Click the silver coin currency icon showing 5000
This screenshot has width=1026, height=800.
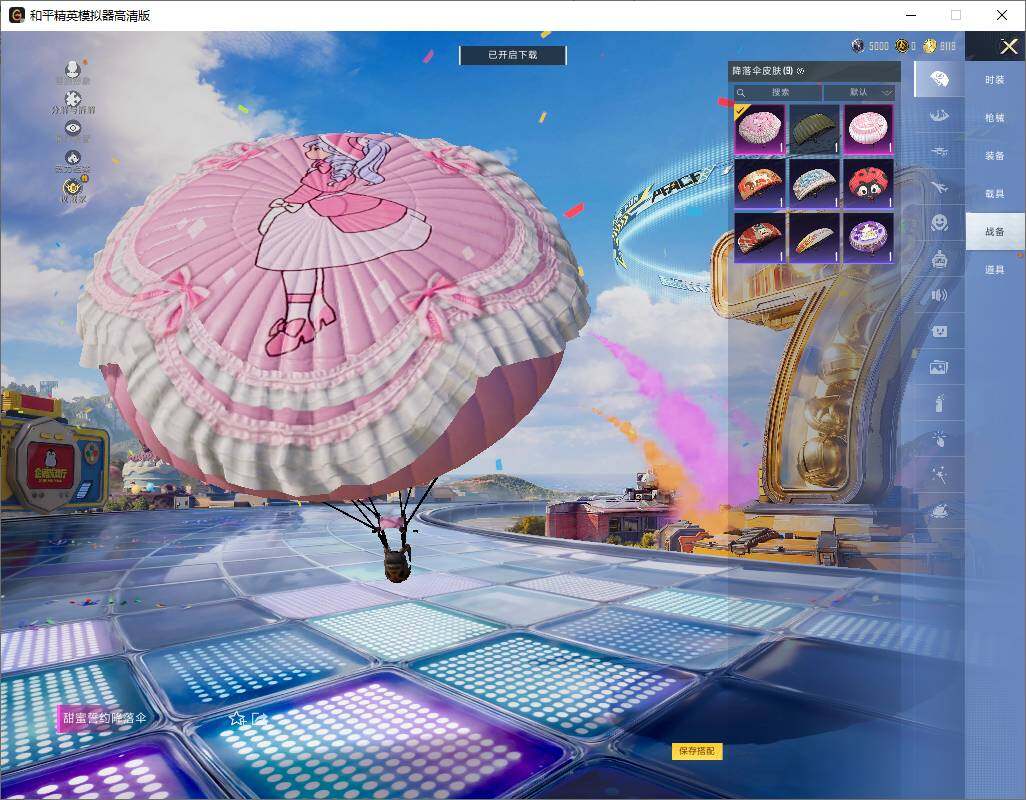858,45
